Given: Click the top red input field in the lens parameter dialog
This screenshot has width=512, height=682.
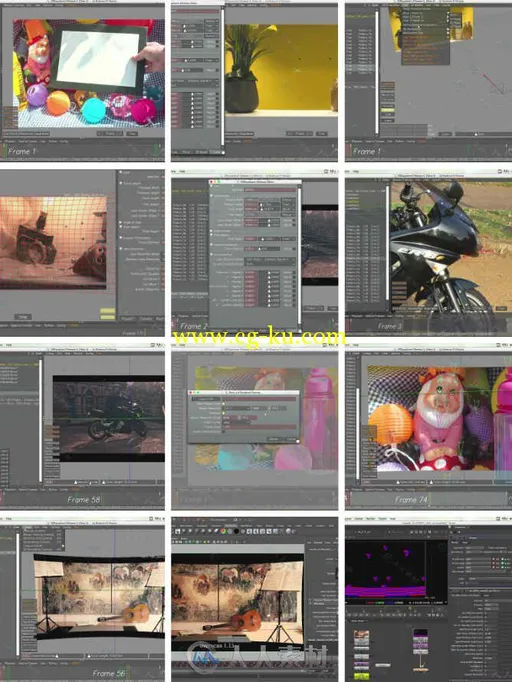Looking at the screenshot, I should [270, 190].
